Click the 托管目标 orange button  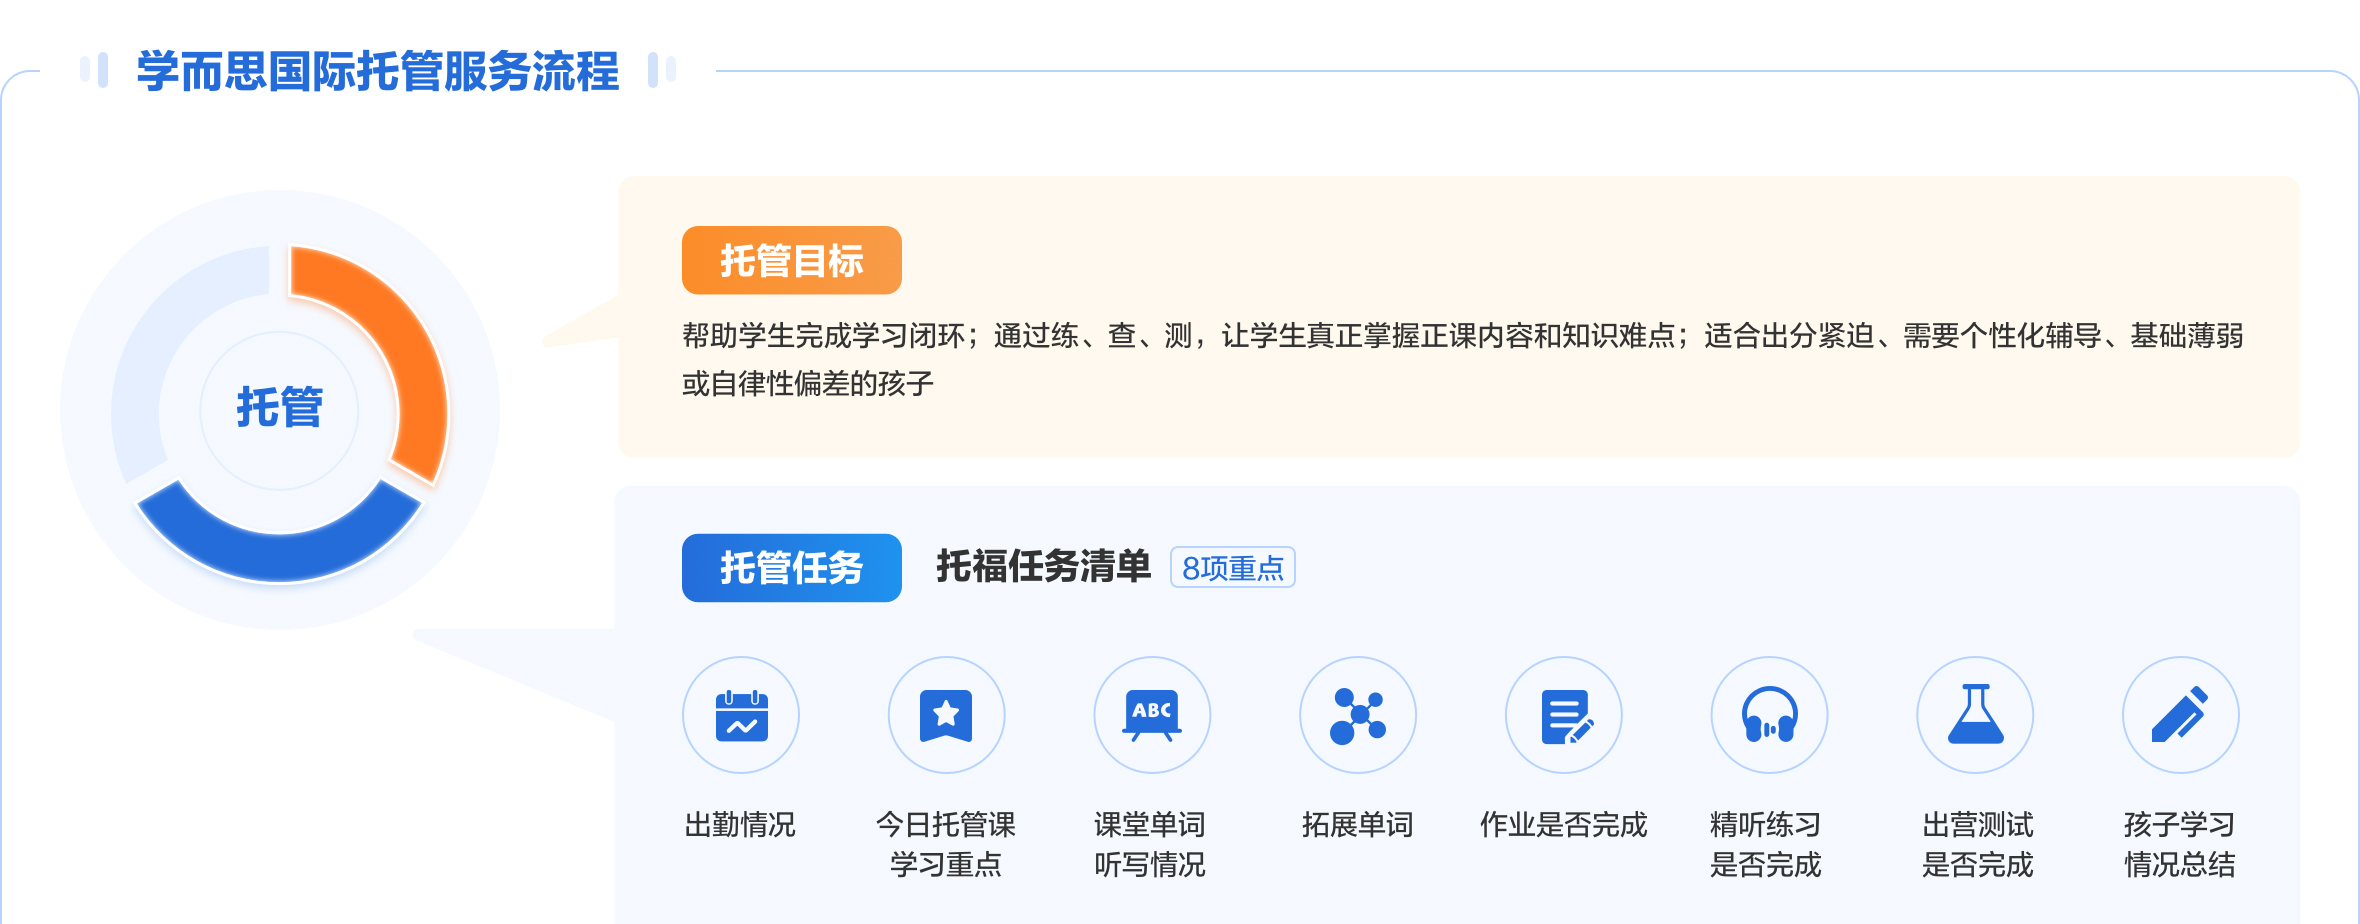click(792, 260)
